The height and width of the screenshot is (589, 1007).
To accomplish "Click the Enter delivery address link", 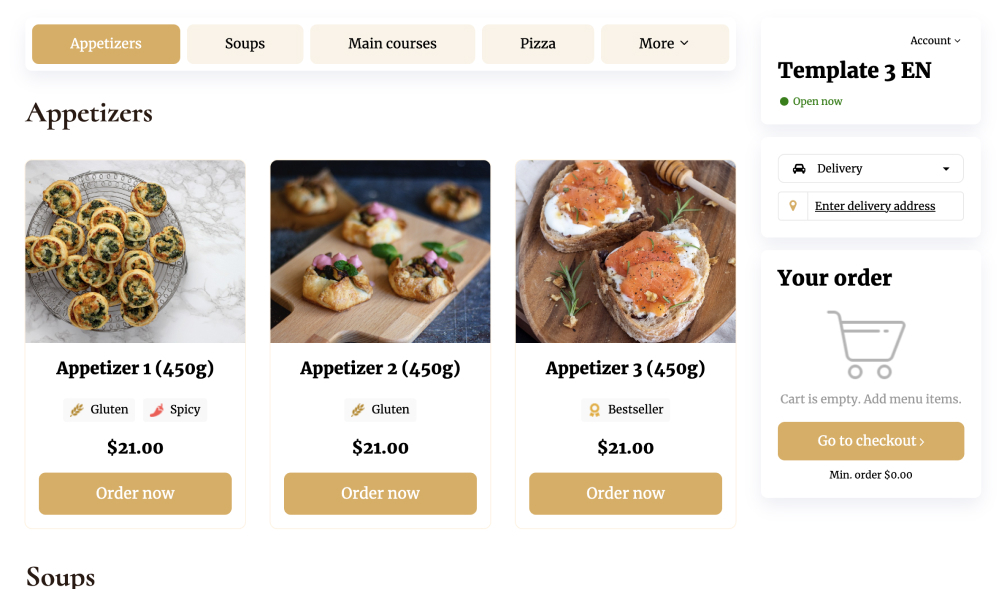I will (875, 206).
